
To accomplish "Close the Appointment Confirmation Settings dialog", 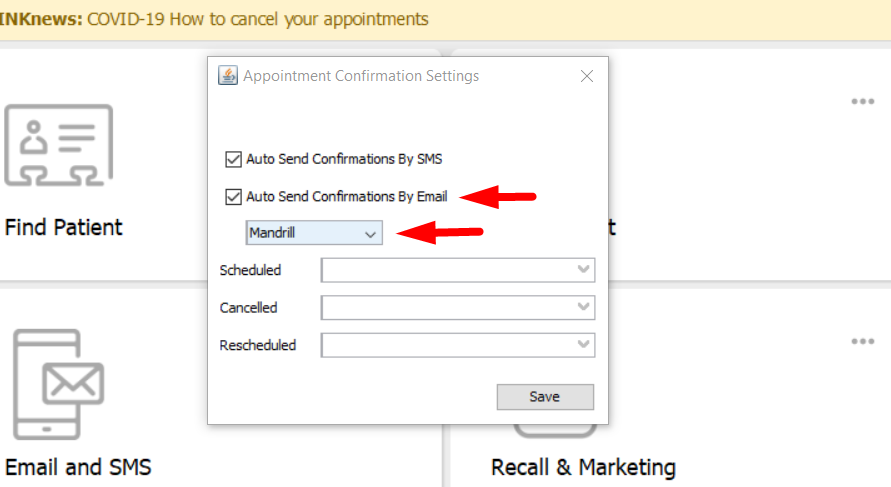I will [x=587, y=76].
